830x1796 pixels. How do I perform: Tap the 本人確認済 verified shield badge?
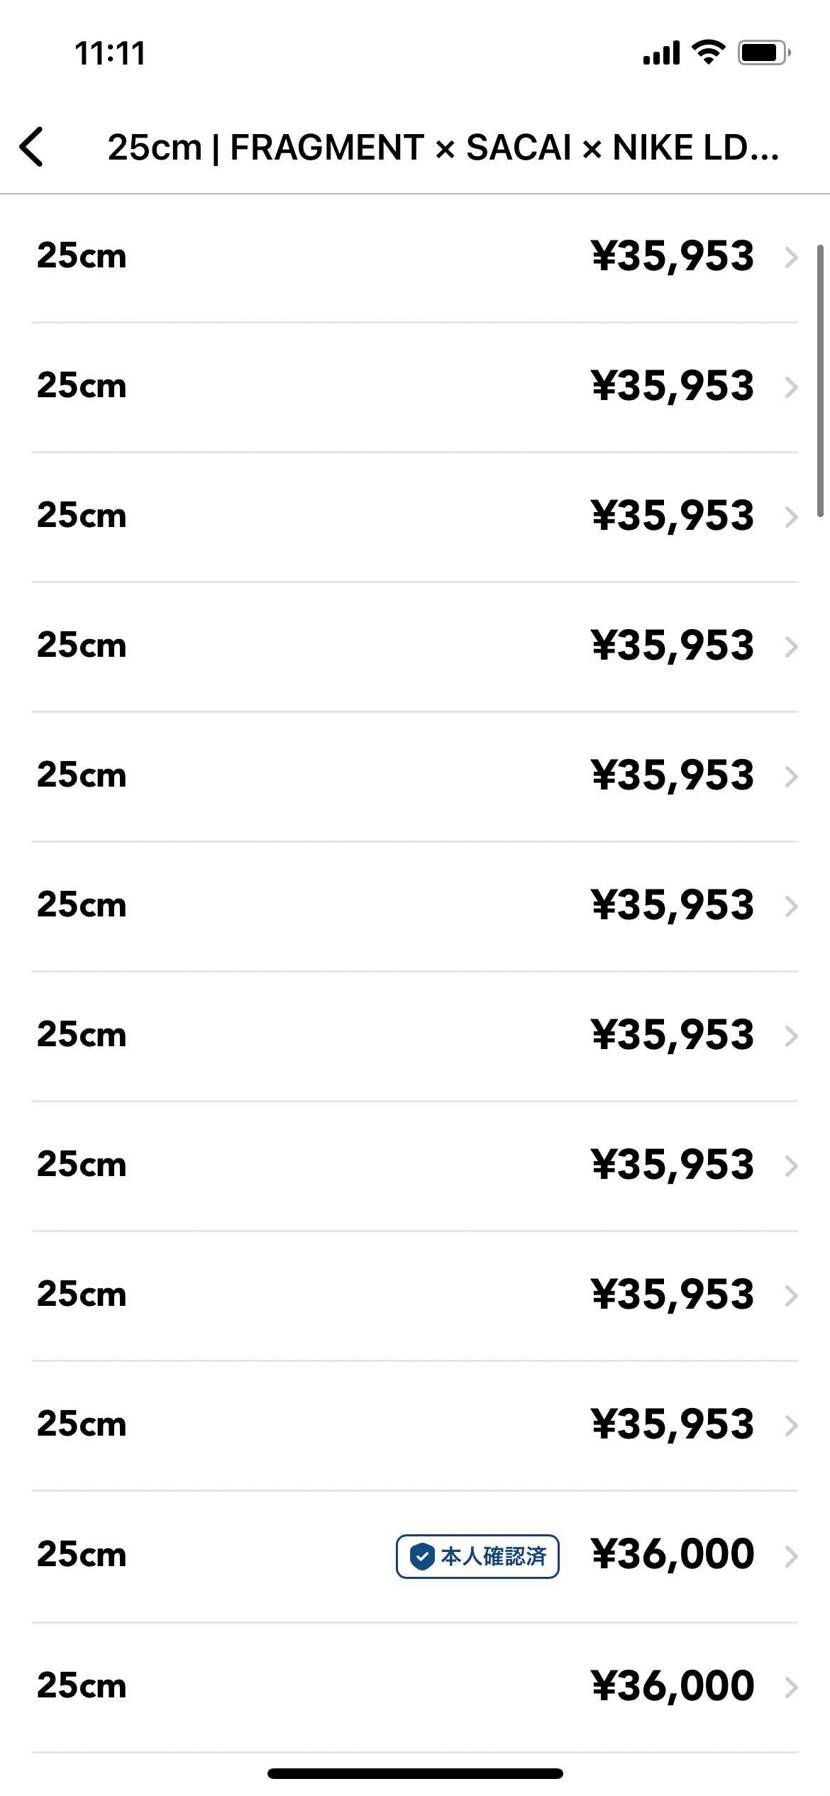pyautogui.click(x=477, y=1556)
